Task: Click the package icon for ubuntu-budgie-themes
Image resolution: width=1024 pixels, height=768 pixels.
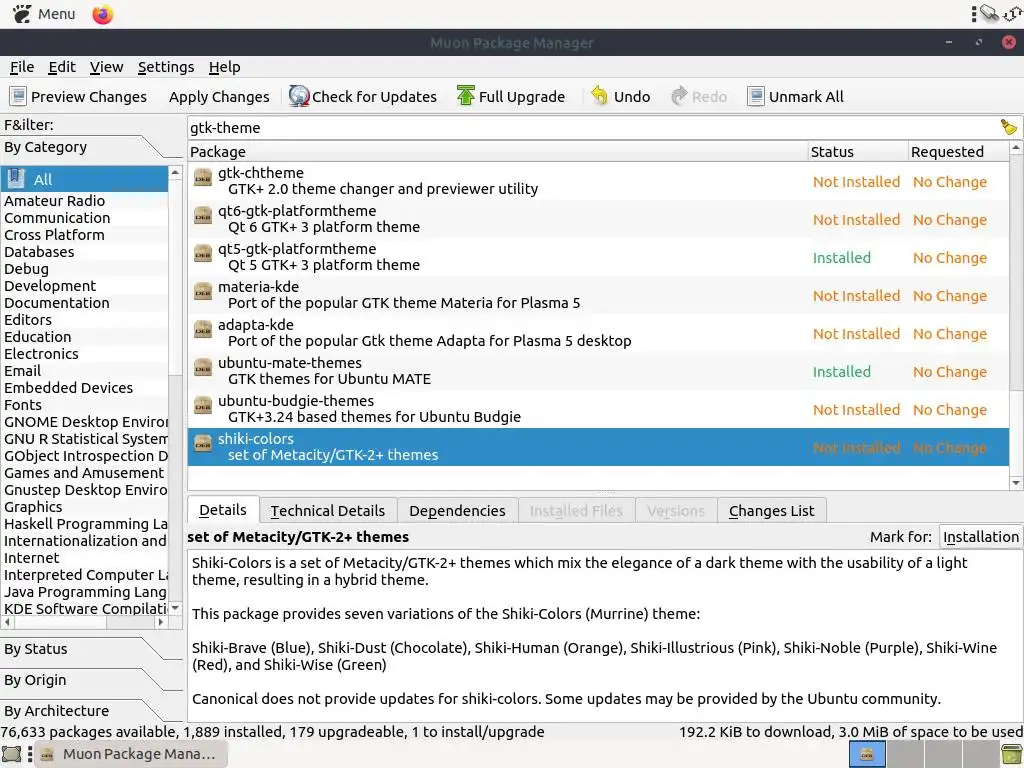Action: [x=203, y=404]
